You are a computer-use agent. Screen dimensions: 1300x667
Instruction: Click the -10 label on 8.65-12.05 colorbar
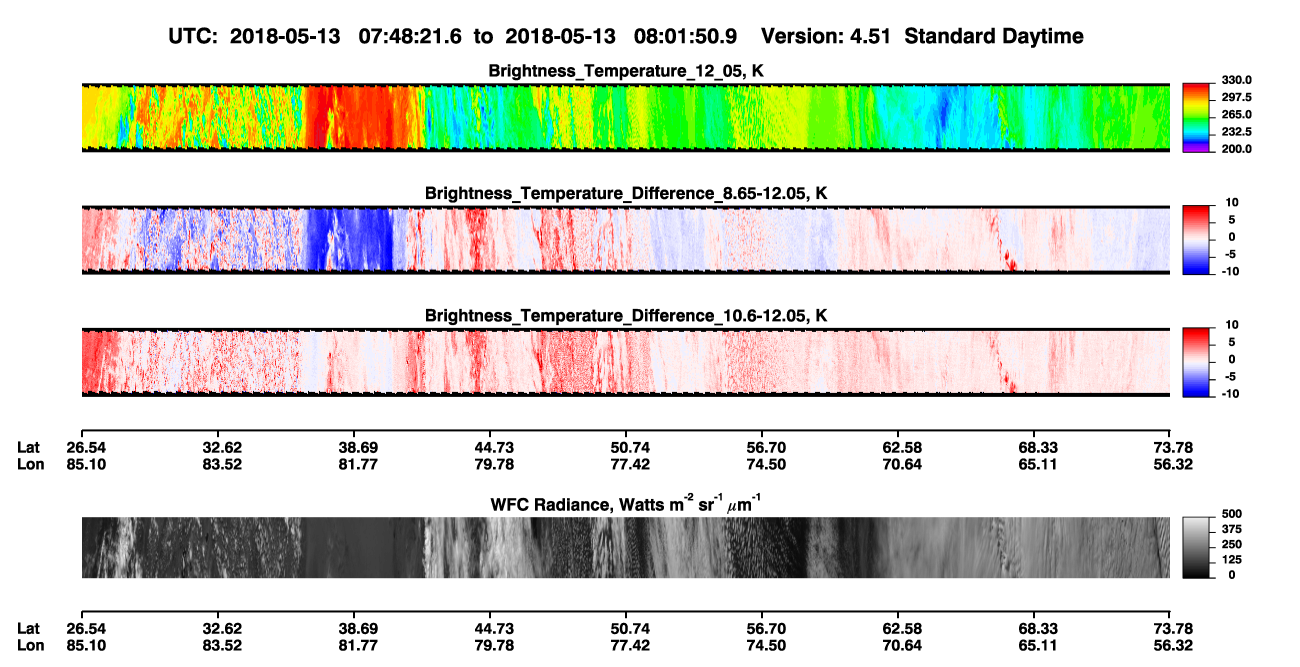pos(1229,271)
